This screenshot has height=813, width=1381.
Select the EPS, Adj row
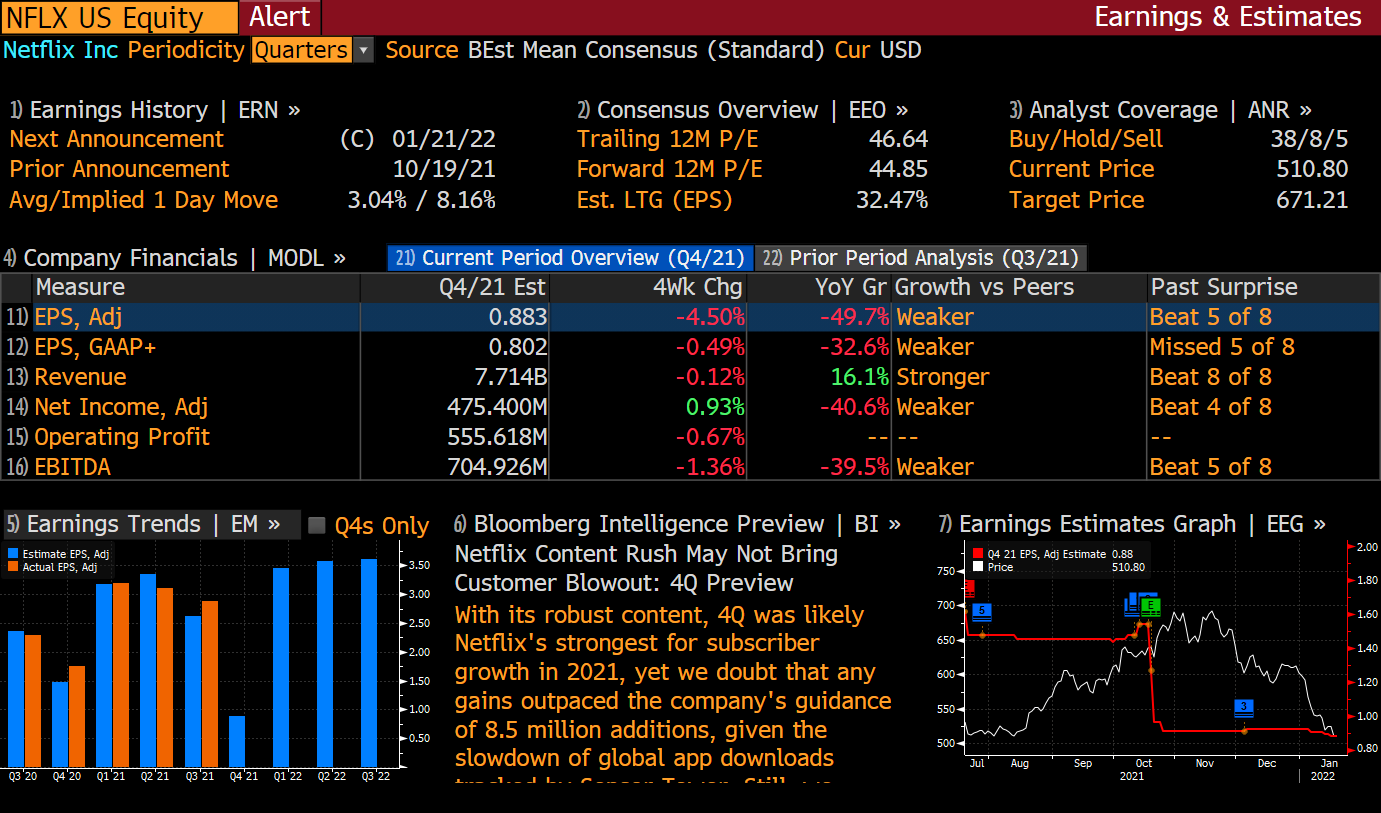(690, 317)
